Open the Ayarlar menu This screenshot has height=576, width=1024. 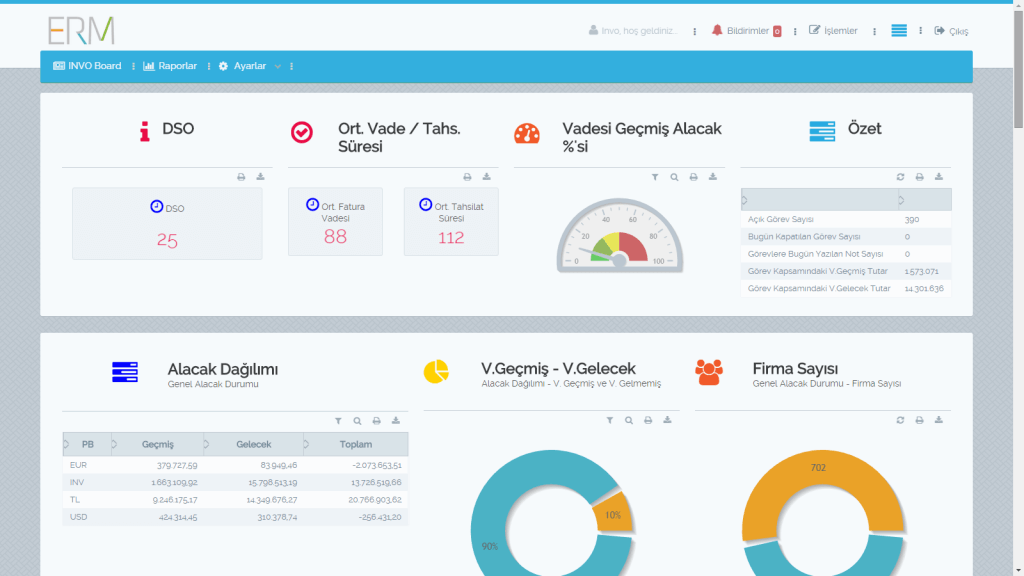(x=242, y=66)
